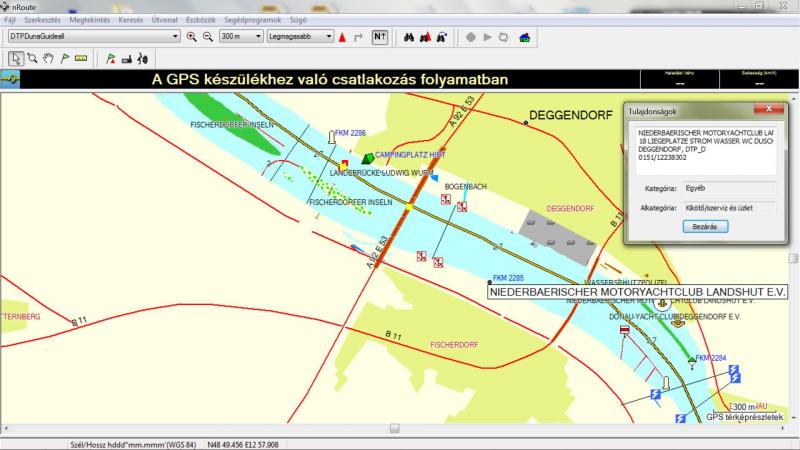800x450 pixels.
Task: Select the ruler measure tool
Action: coord(81,59)
